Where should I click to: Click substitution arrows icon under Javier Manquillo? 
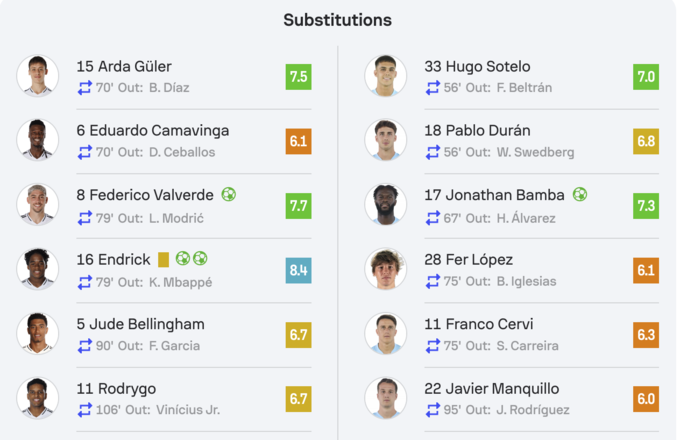(432, 410)
